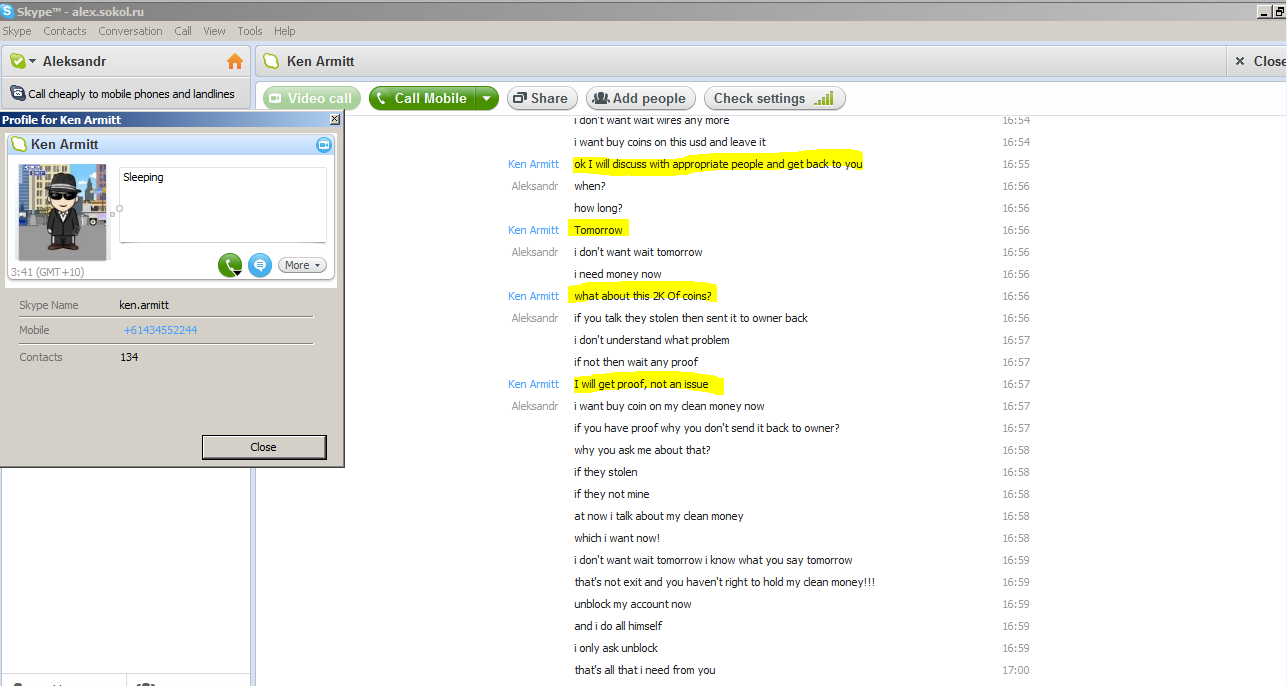Click message 'at now i talk about my clean money'
This screenshot has height=686, width=1287.
click(x=659, y=516)
